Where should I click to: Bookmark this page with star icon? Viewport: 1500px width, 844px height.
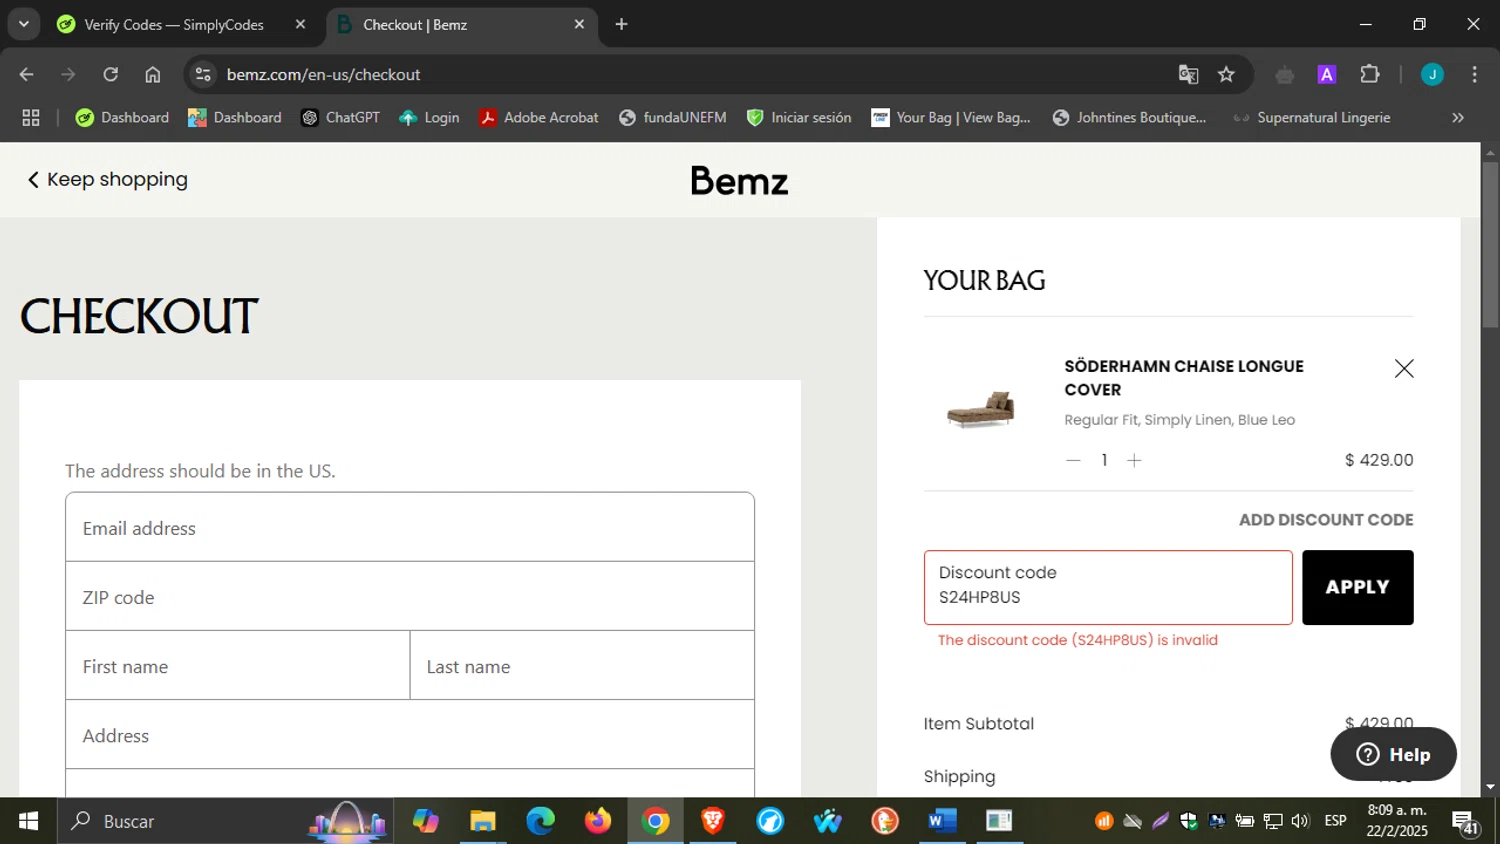click(1226, 75)
